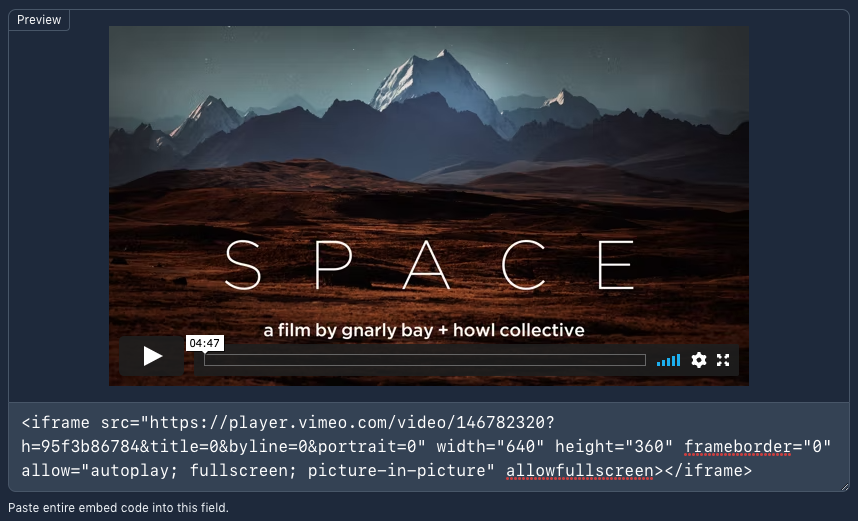Grab the textarea resize handle corner
Screen dimensions: 858x521
[x=844, y=487]
